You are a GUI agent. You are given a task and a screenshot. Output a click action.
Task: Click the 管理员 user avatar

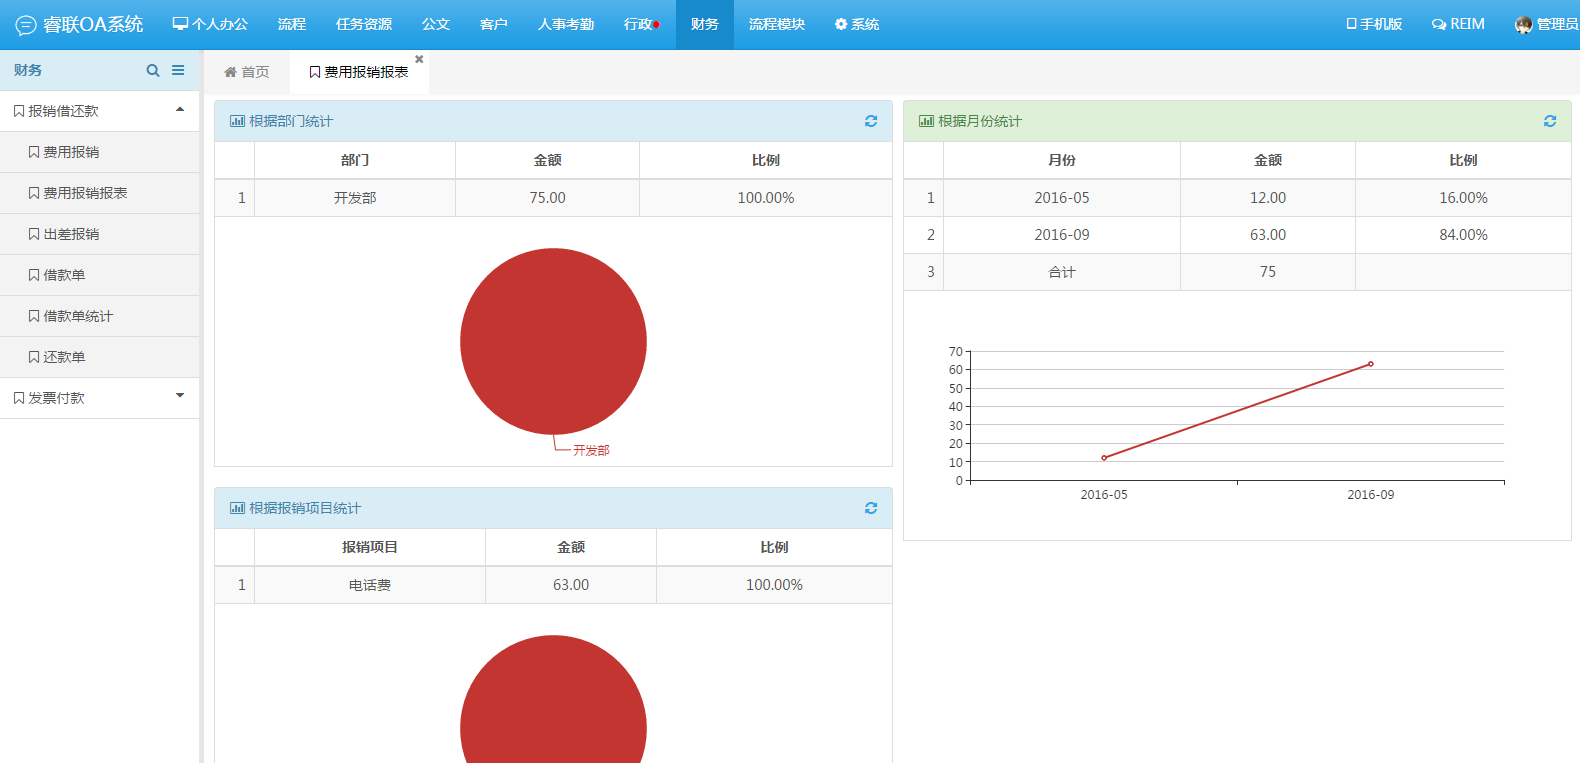pyautogui.click(x=1523, y=25)
